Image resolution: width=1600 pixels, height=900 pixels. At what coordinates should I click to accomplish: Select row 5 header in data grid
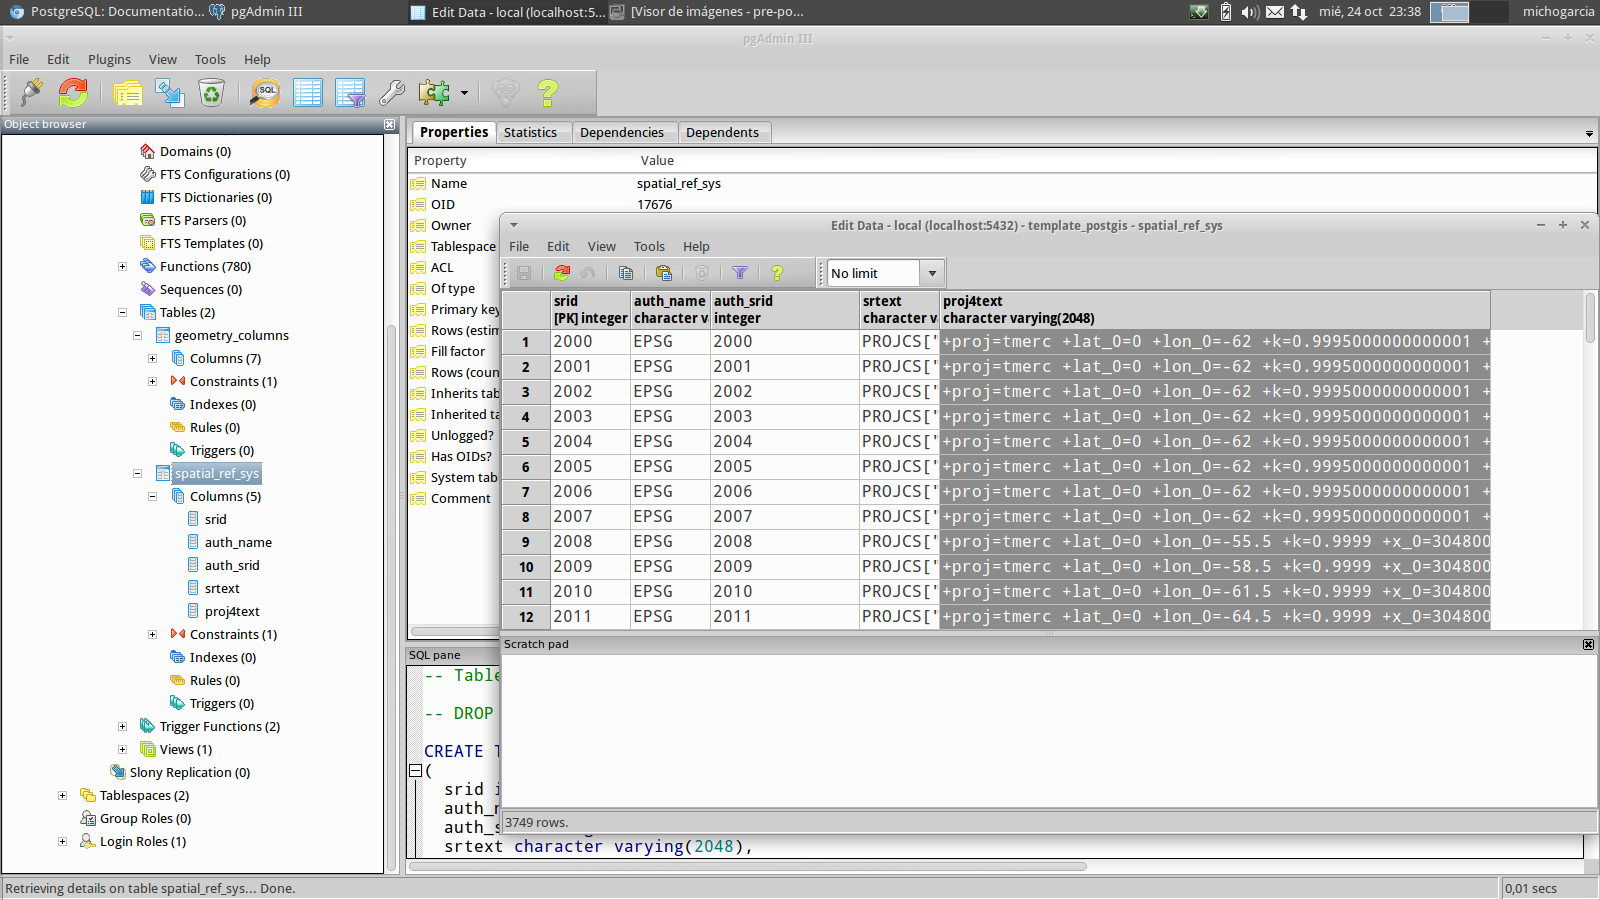click(526, 442)
